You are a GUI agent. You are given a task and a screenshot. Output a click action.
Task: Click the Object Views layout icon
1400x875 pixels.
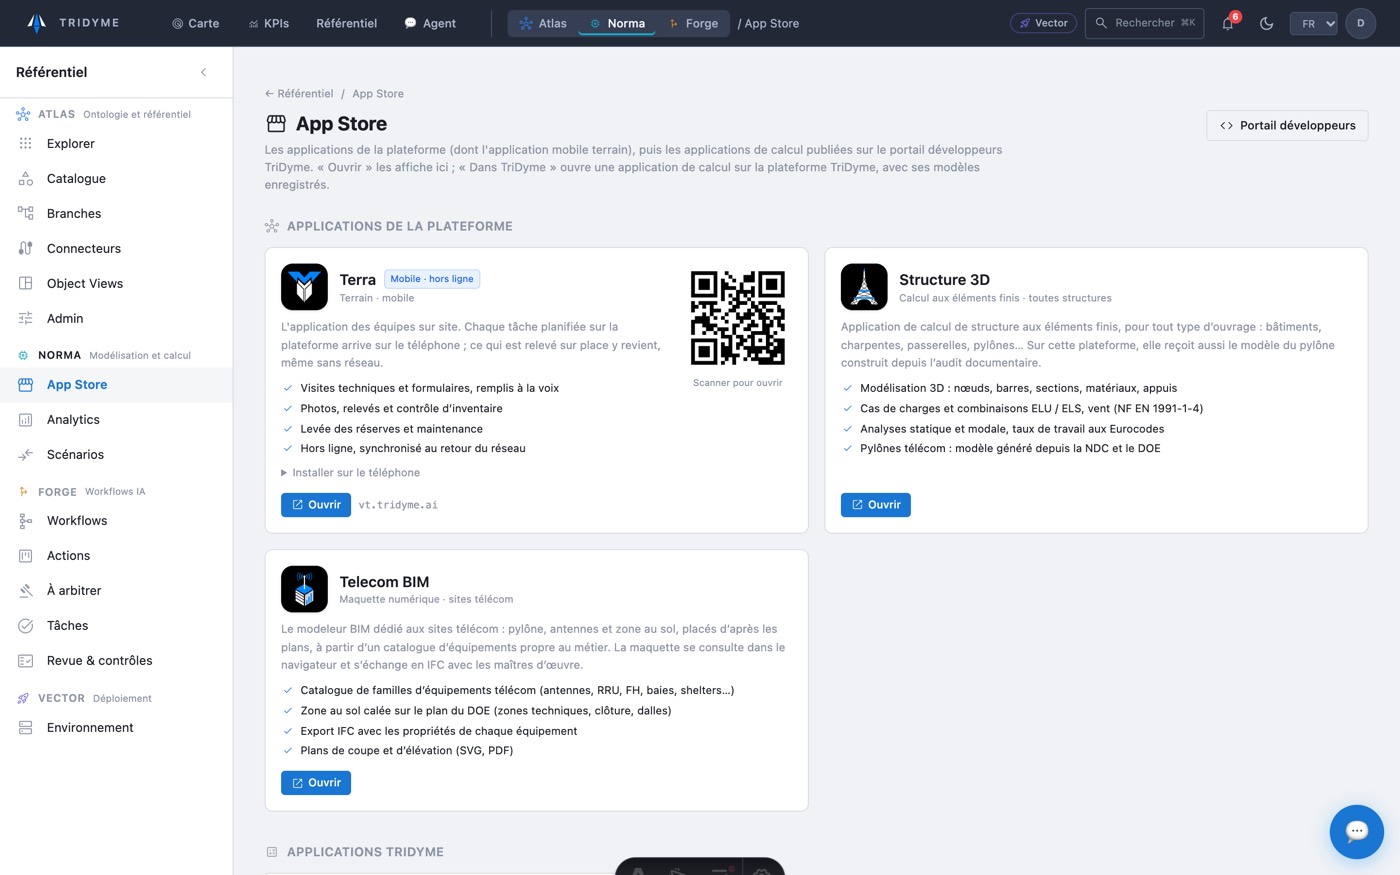coord(26,283)
